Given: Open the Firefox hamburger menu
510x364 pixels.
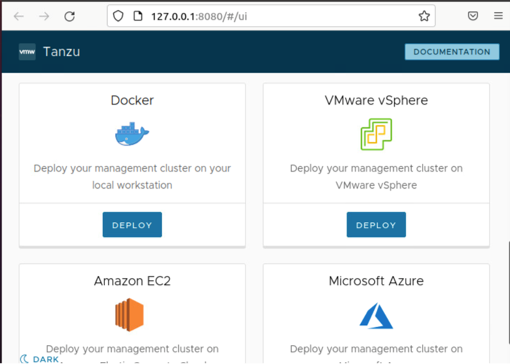Looking at the screenshot, I should [498, 16].
